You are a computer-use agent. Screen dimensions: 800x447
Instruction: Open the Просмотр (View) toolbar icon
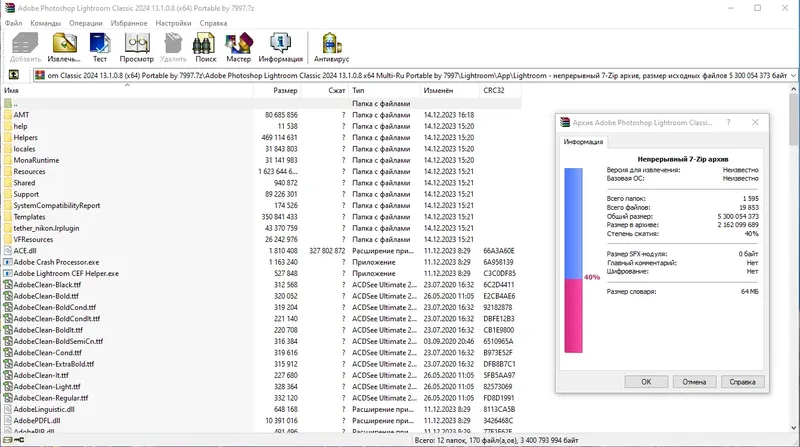coord(137,43)
